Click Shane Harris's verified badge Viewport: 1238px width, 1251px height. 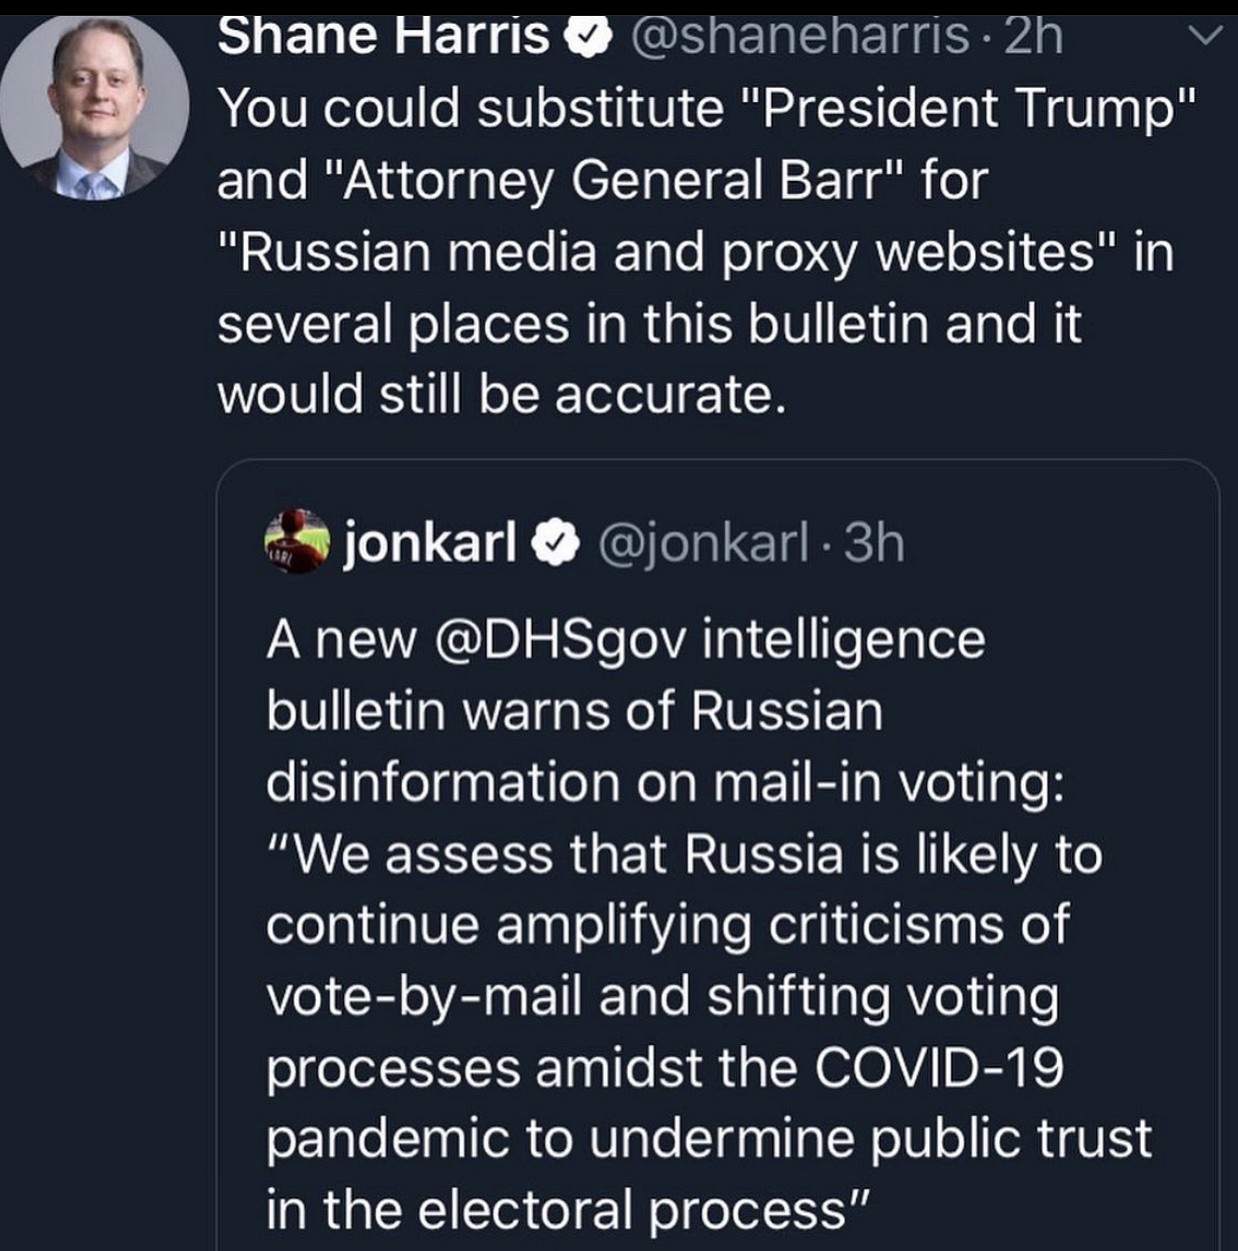click(588, 38)
